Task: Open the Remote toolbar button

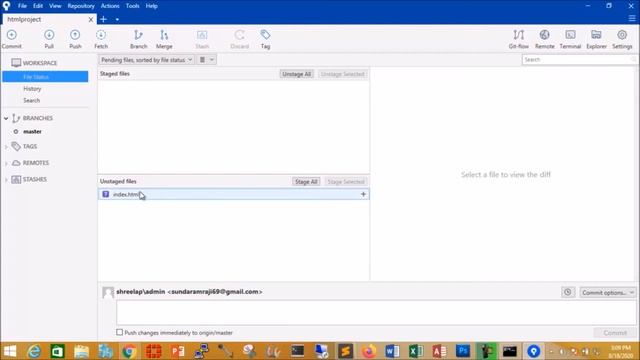Action: [544, 39]
